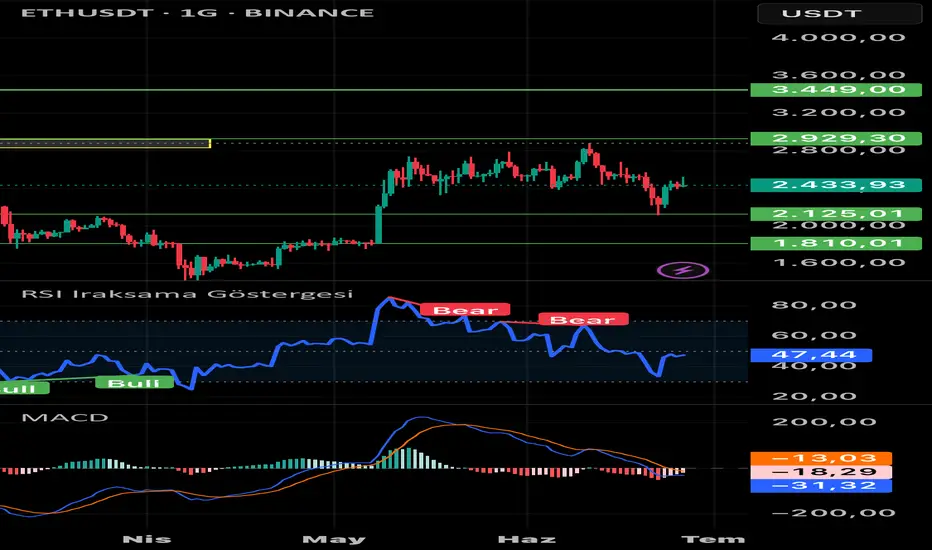Open the MACD indicator title
Screen dimensions: 932x550
(65, 417)
